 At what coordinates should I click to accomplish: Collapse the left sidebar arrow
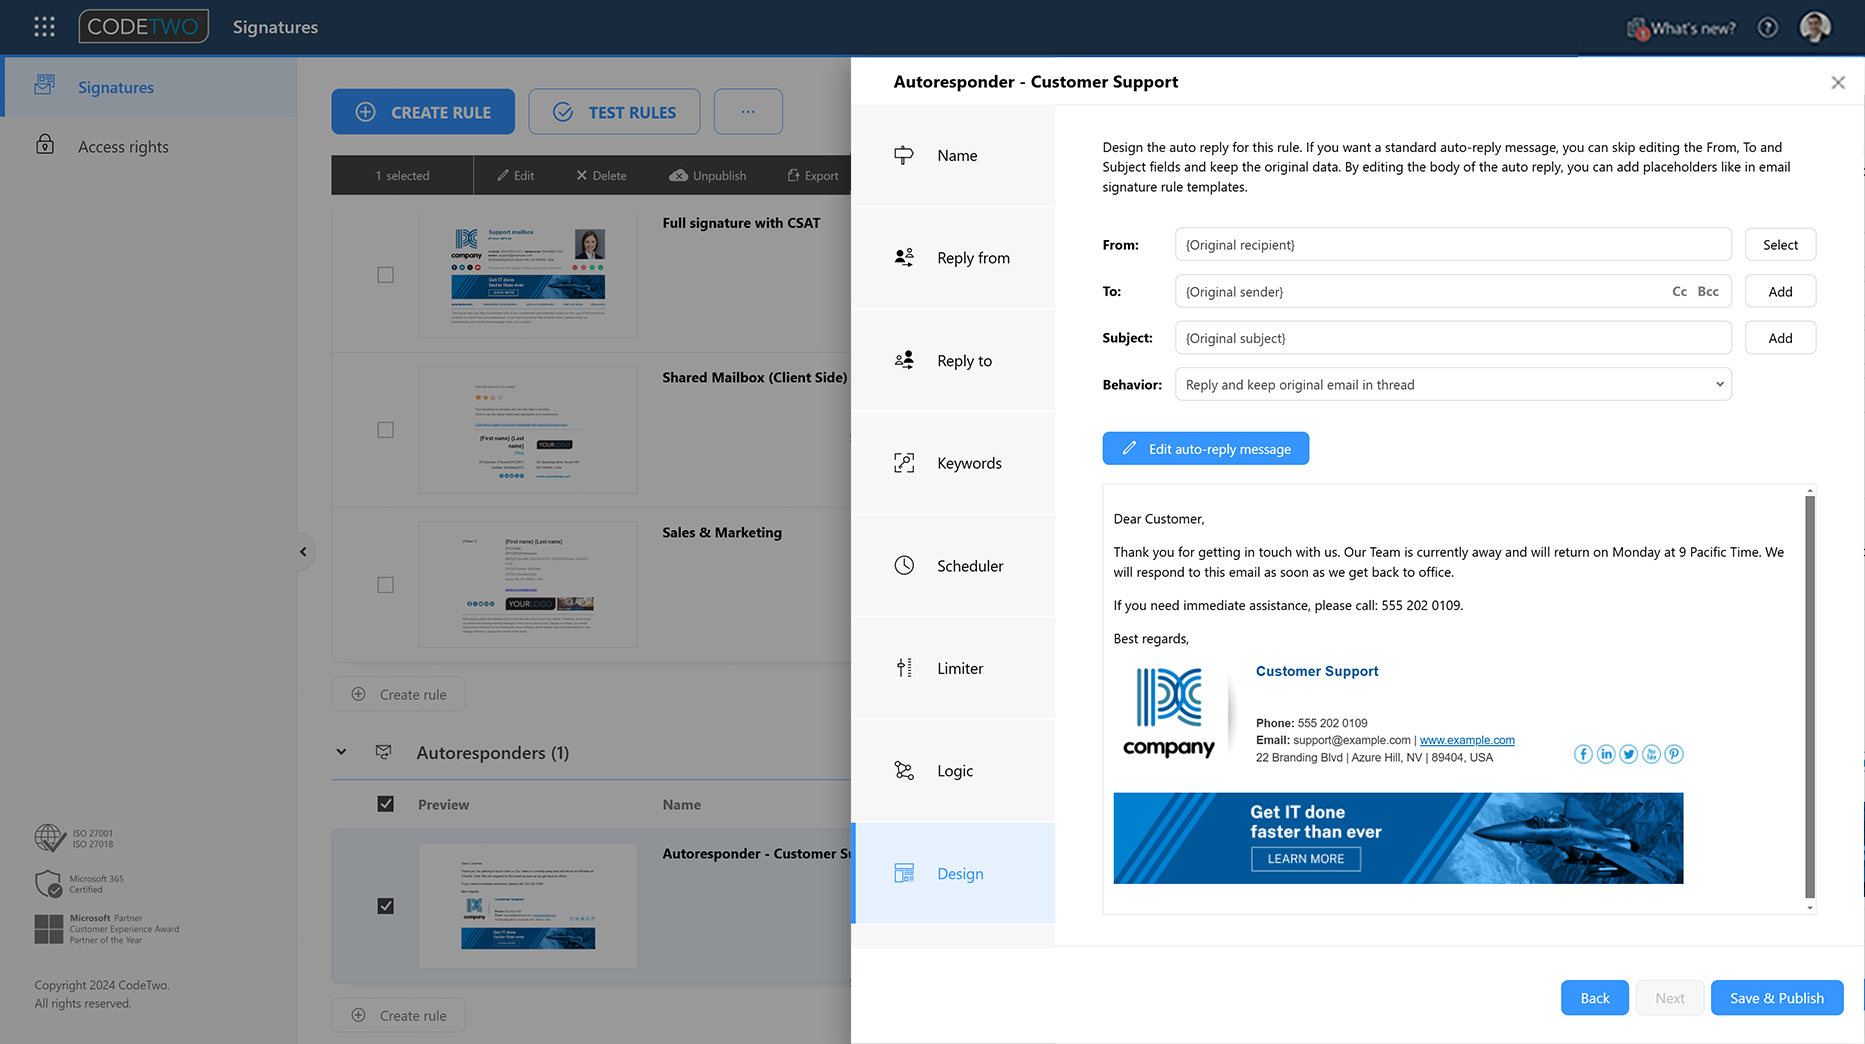coord(303,551)
